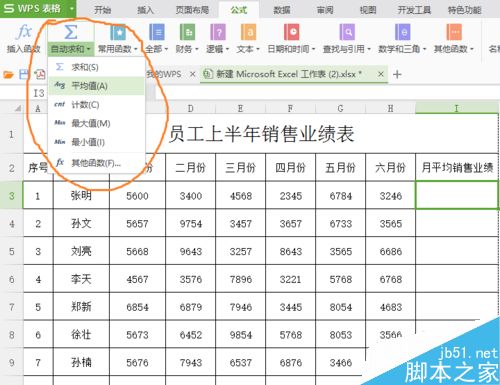500x385 pixels.
Task: Expand the 自动求和 dropdown arrow
Action: point(88,49)
